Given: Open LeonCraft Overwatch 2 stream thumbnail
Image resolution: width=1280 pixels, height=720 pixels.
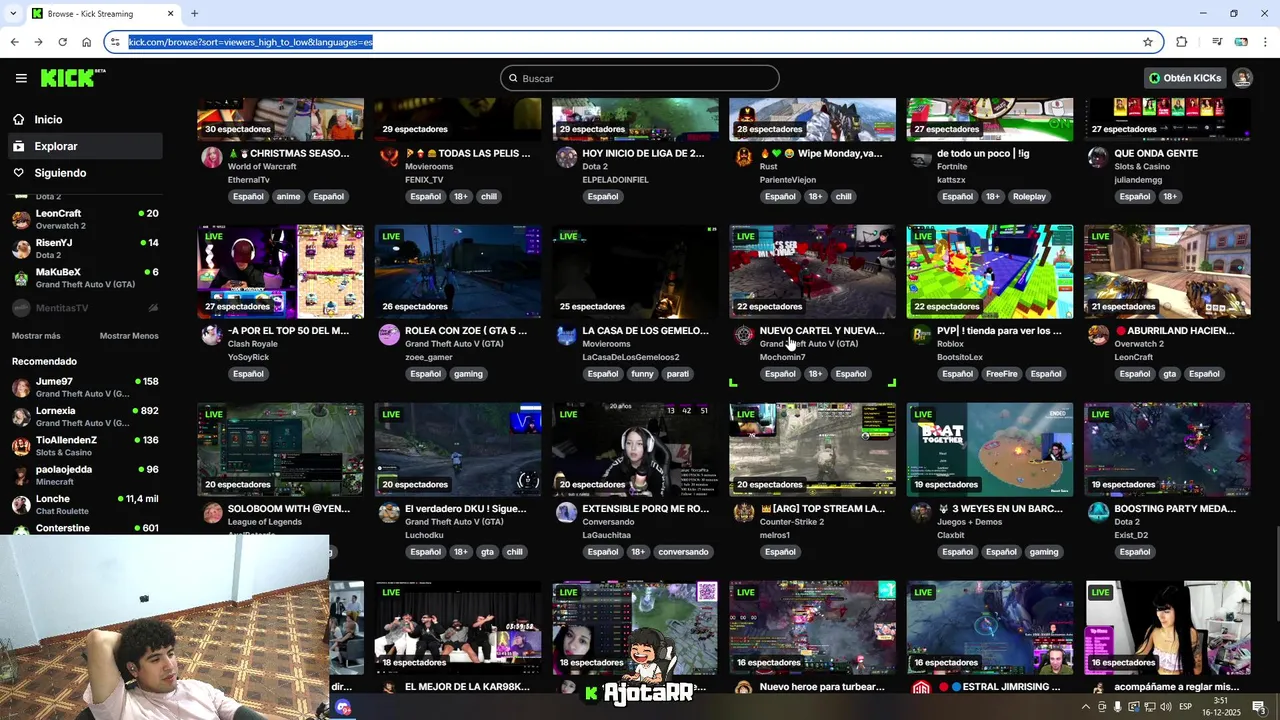Looking at the screenshot, I should click(x=1167, y=271).
